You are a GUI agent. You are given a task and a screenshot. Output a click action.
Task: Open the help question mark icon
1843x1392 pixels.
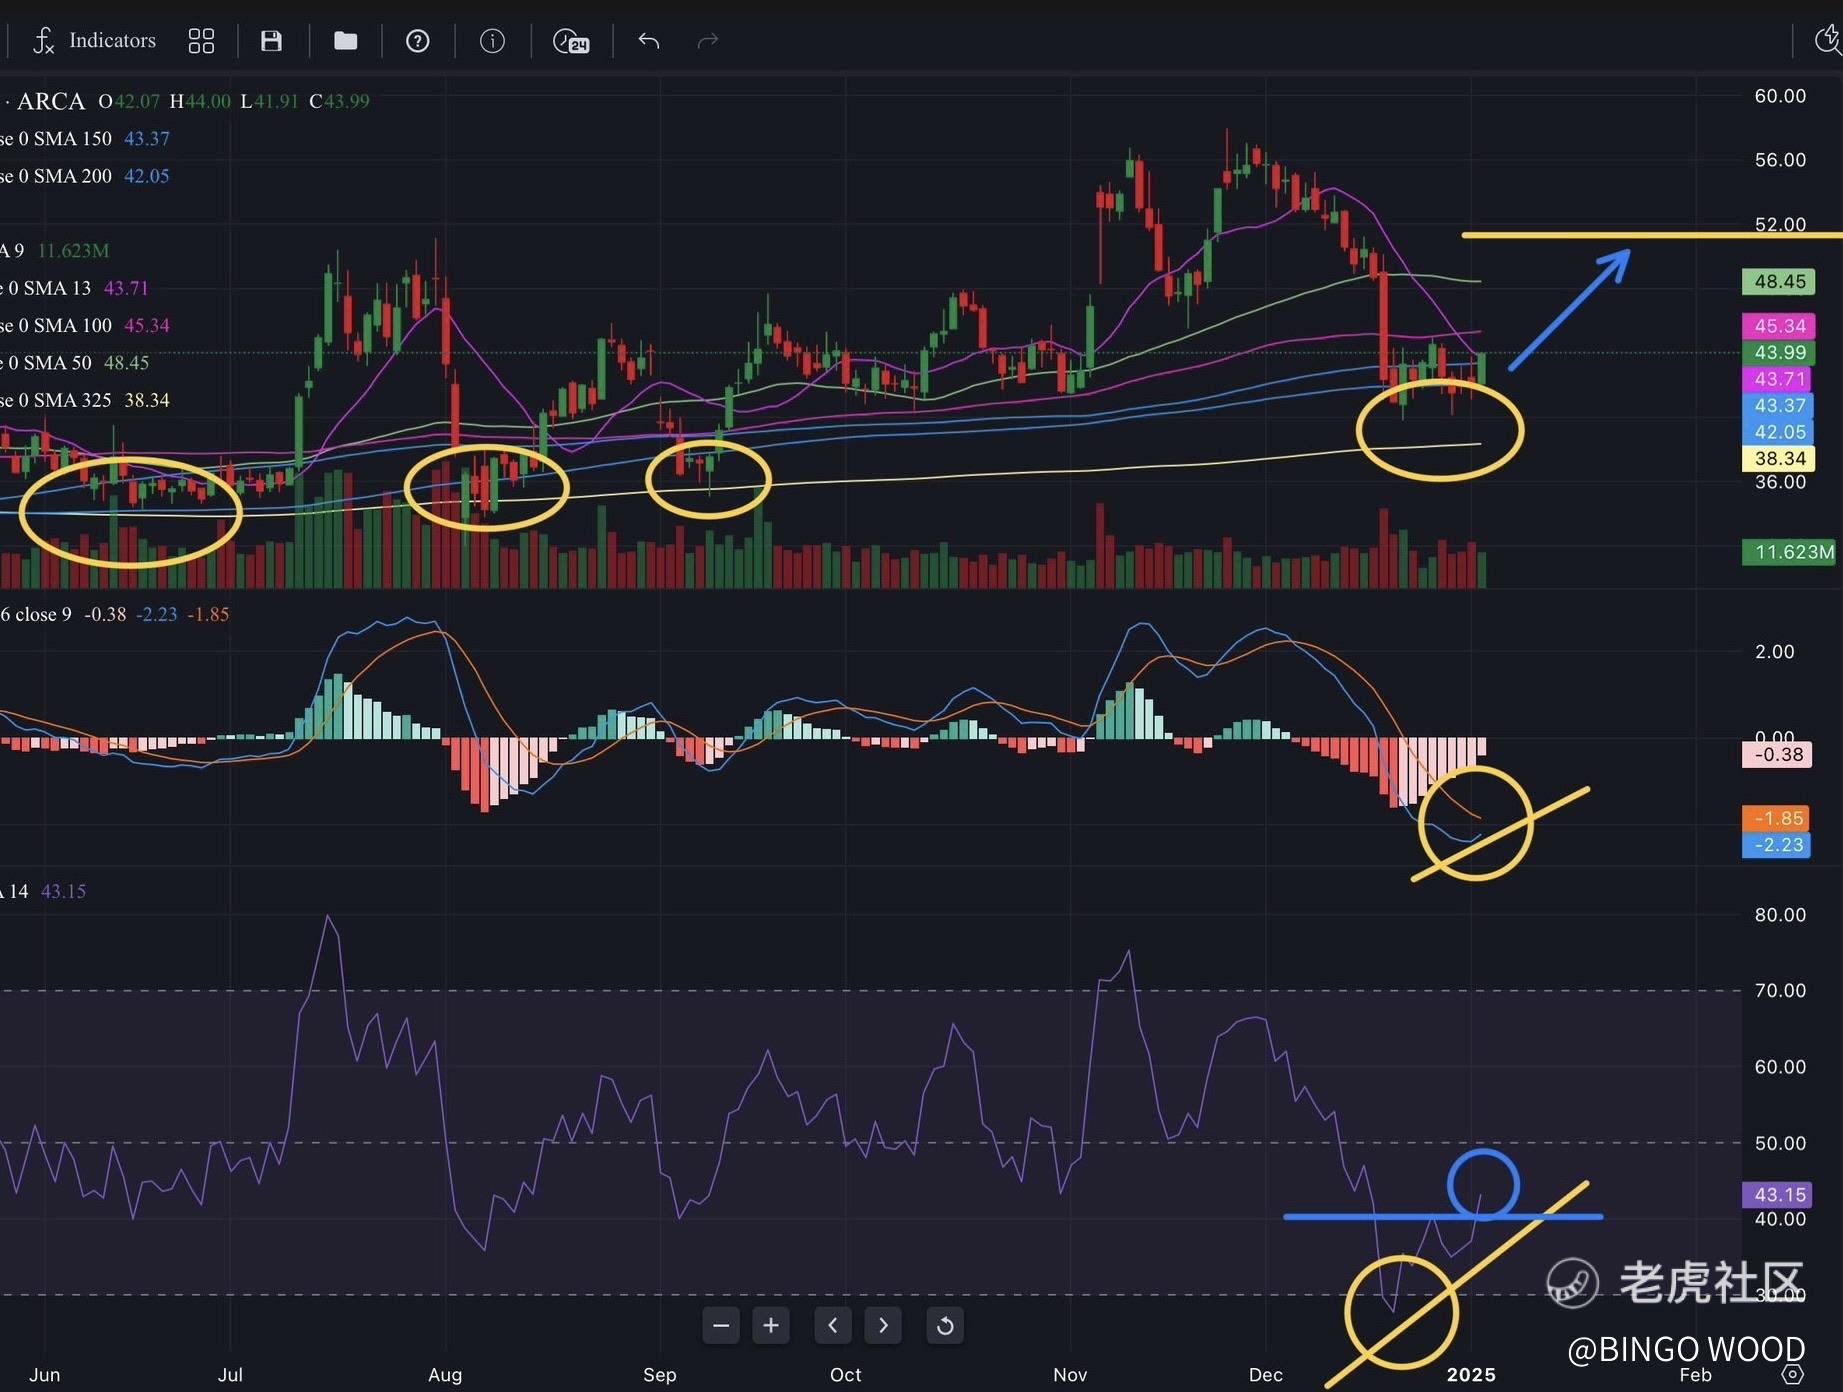417,41
